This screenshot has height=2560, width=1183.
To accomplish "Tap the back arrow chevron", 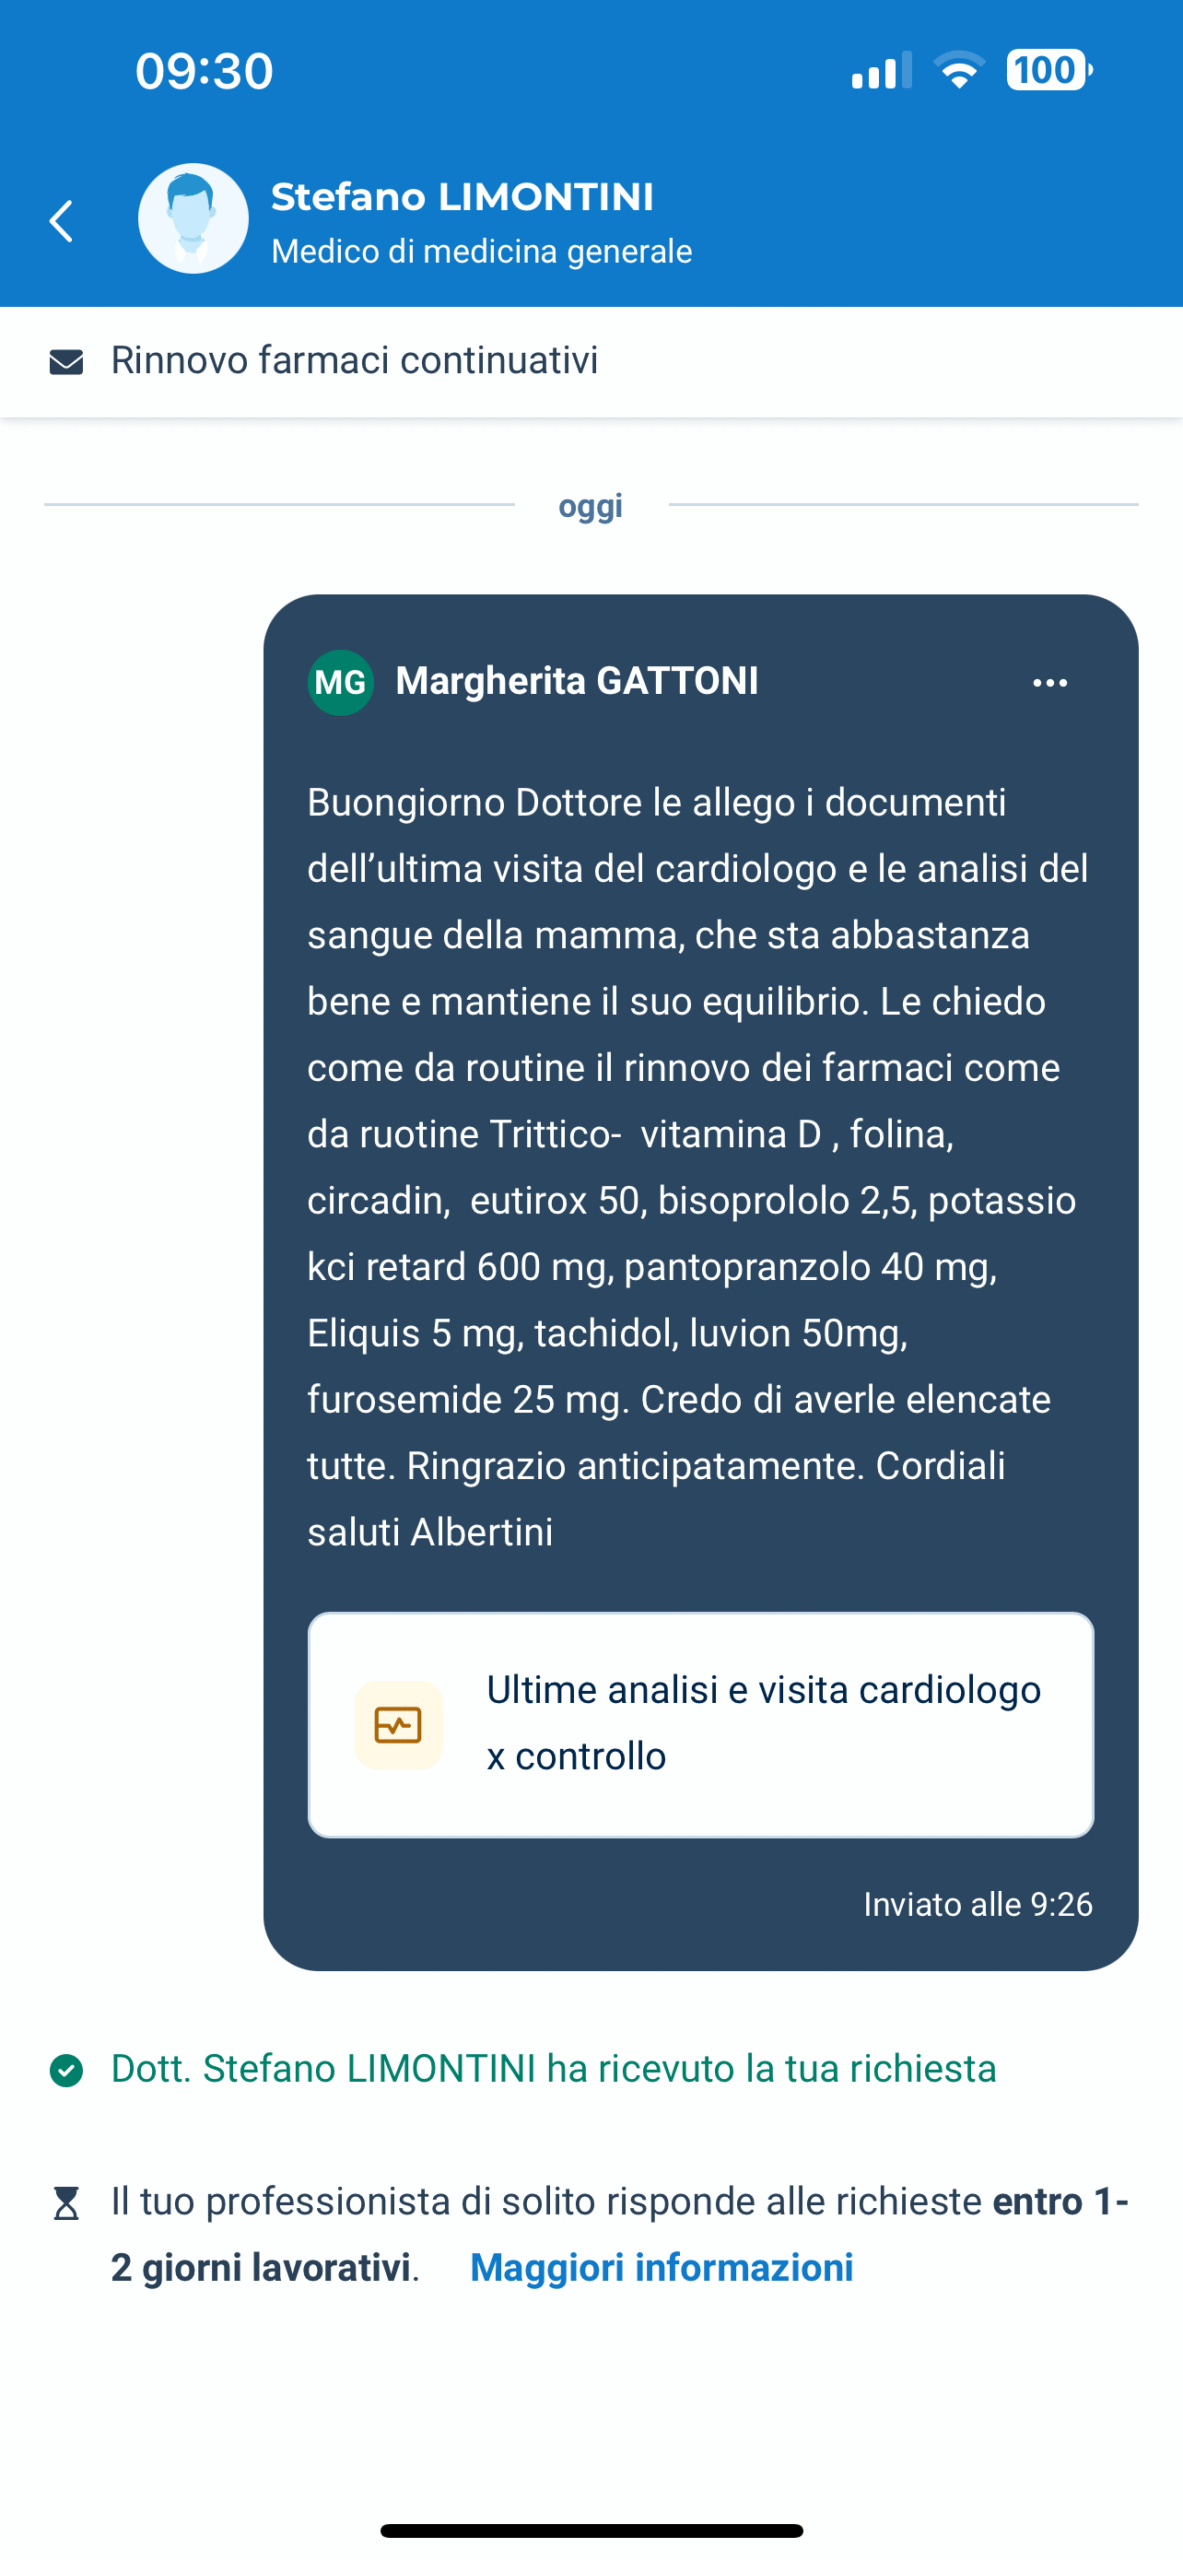I will click(62, 221).
